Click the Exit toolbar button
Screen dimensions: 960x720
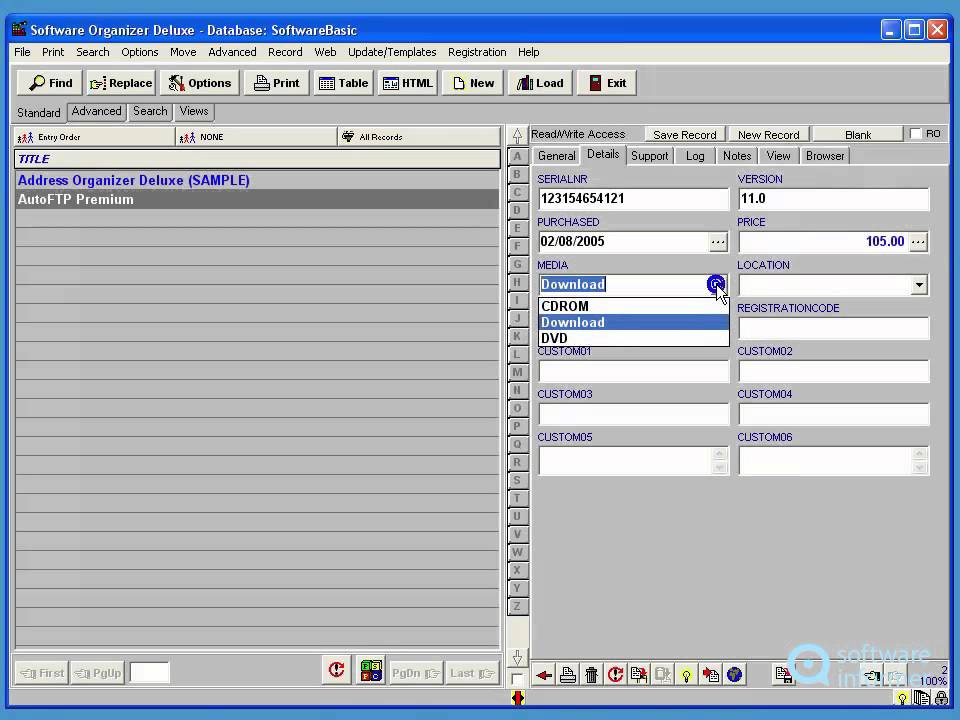tap(607, 83)
